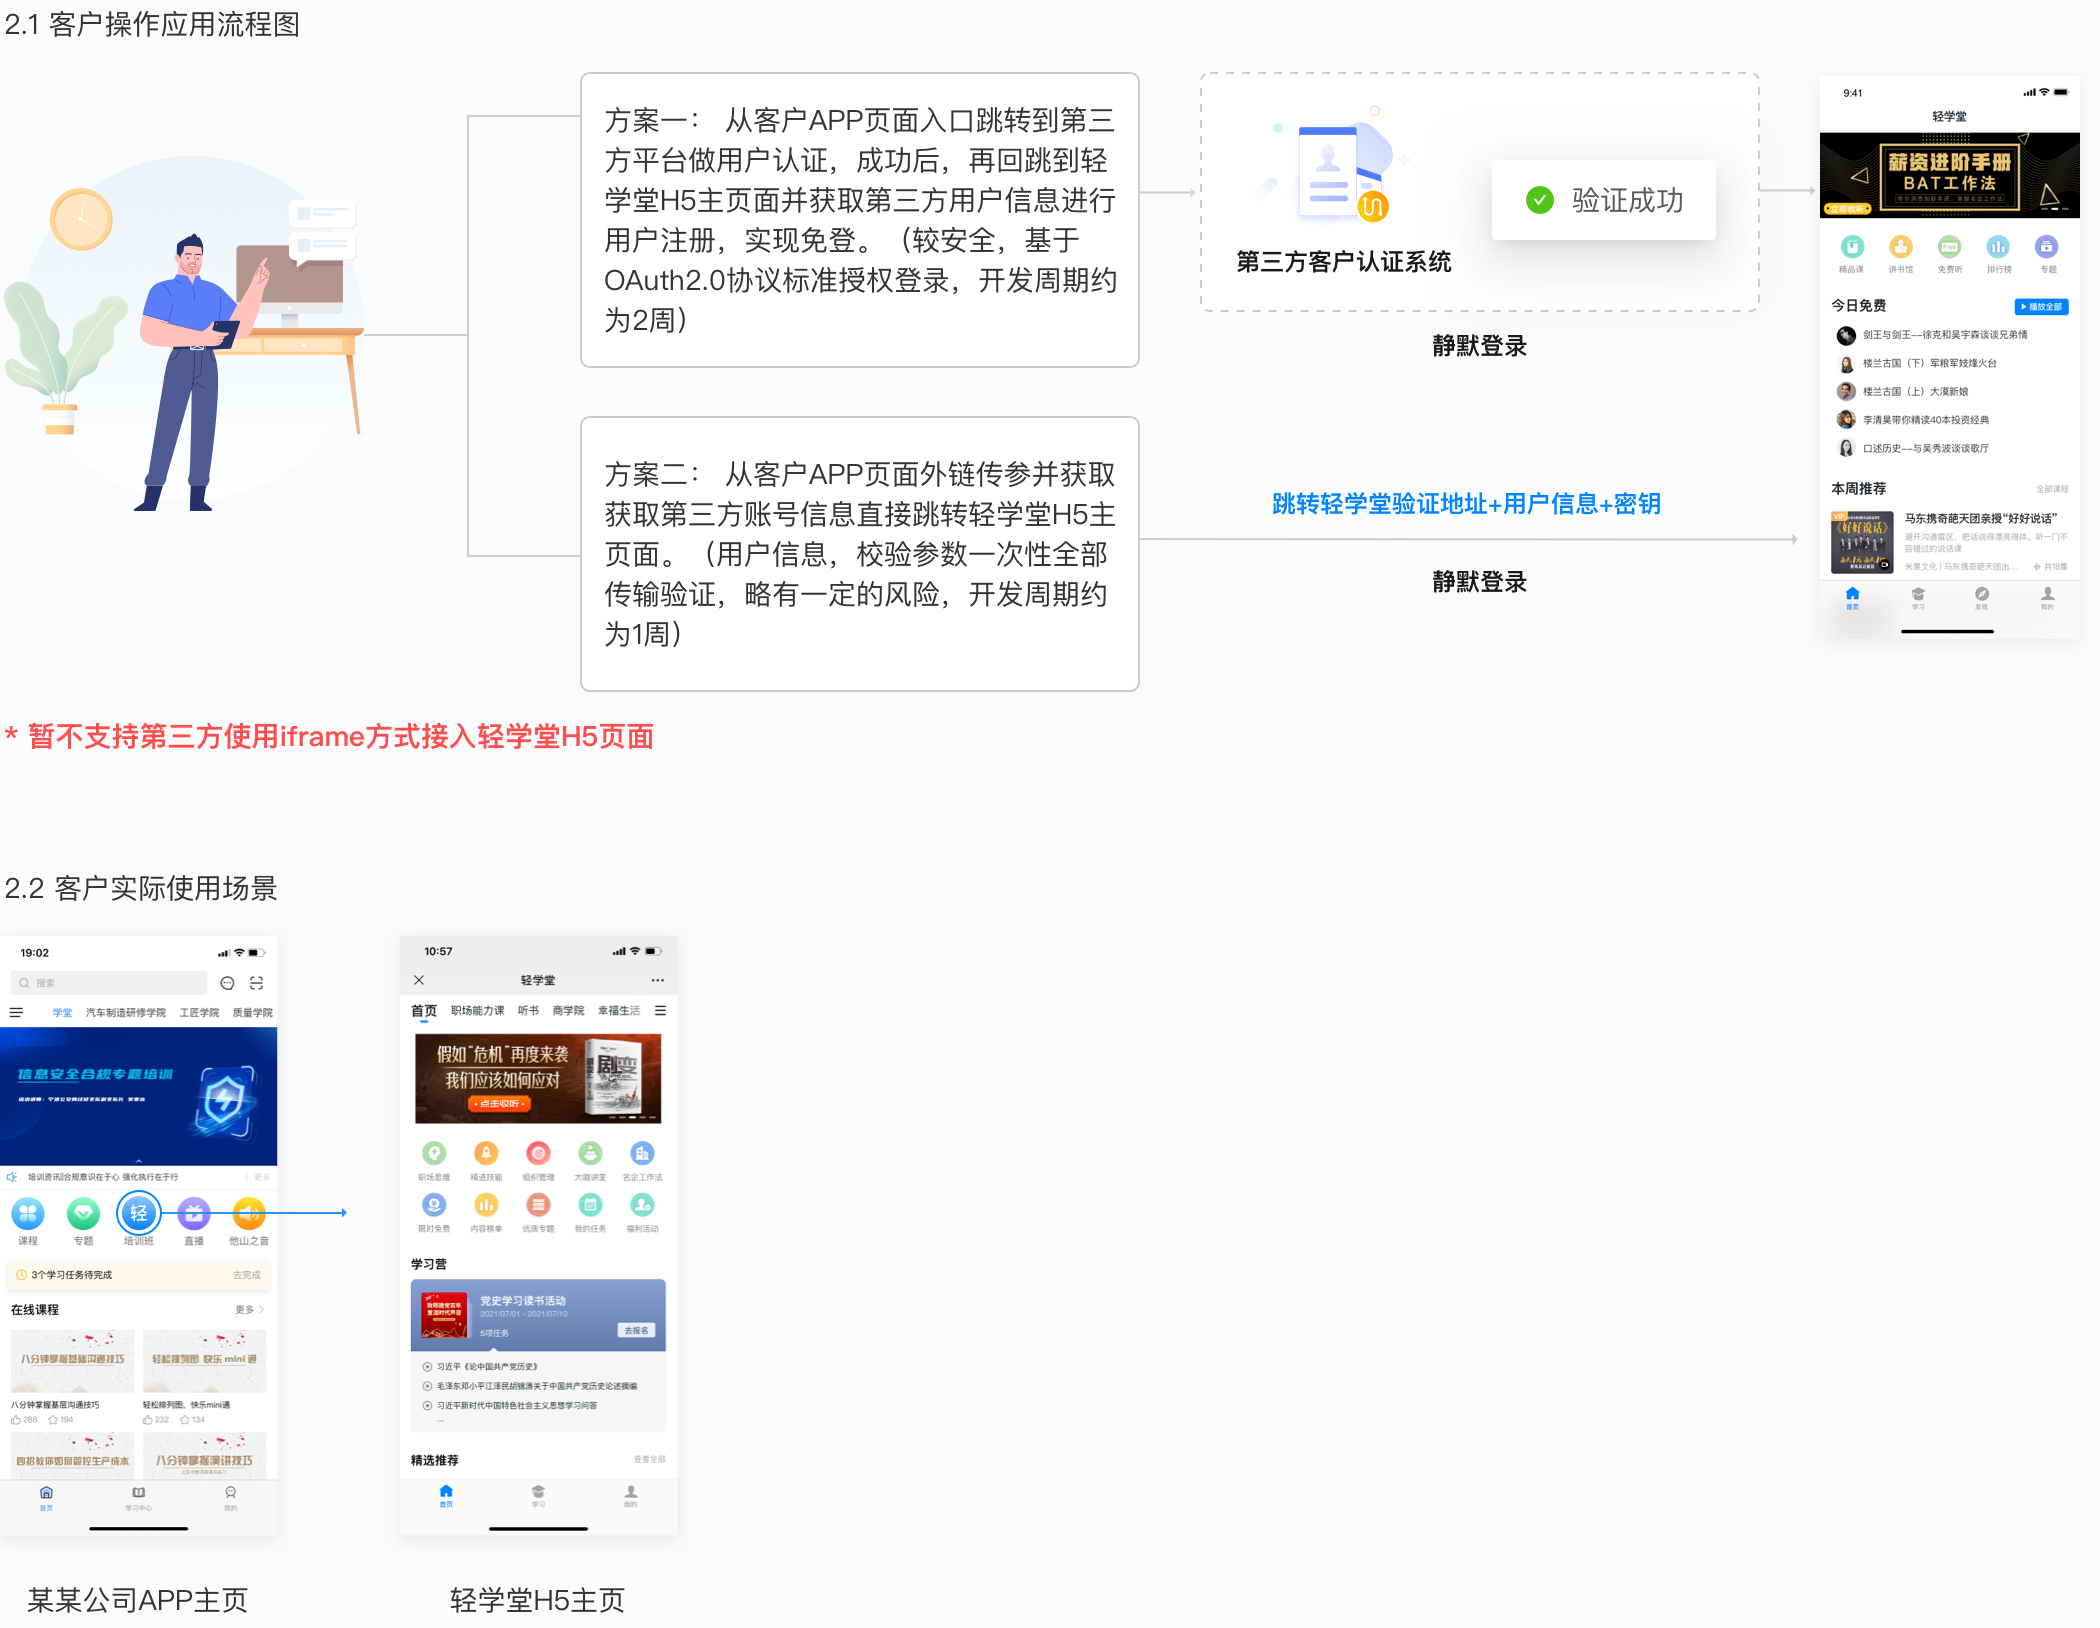
Task: Open the three-dot menu in 轻学堂 H5 header
Action: [657, 980]
